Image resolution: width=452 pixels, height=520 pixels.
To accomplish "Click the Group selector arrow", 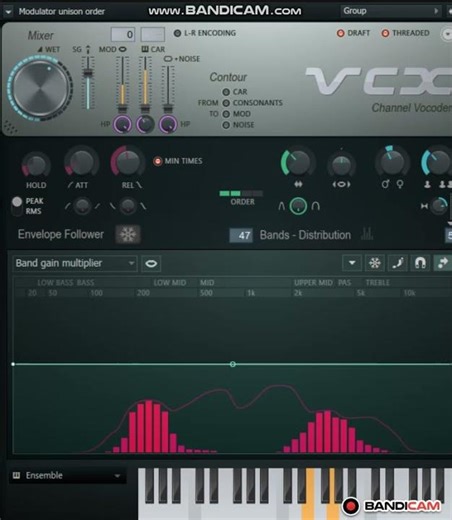I will click(436, 11).
